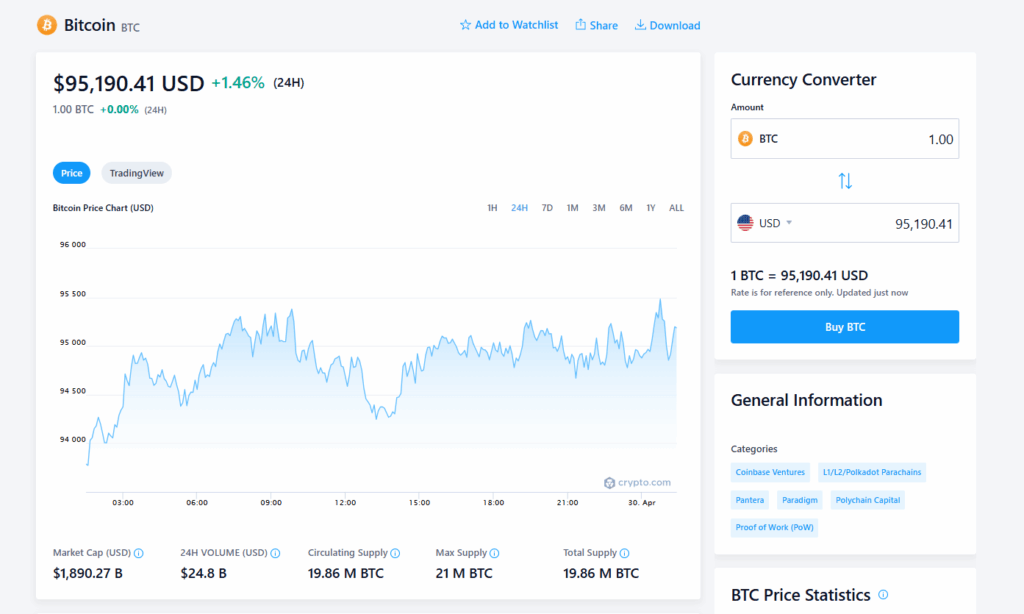Select the 1Y chart time range
The width and height of the screenshot is (1024, 614).
coord(651,208)
